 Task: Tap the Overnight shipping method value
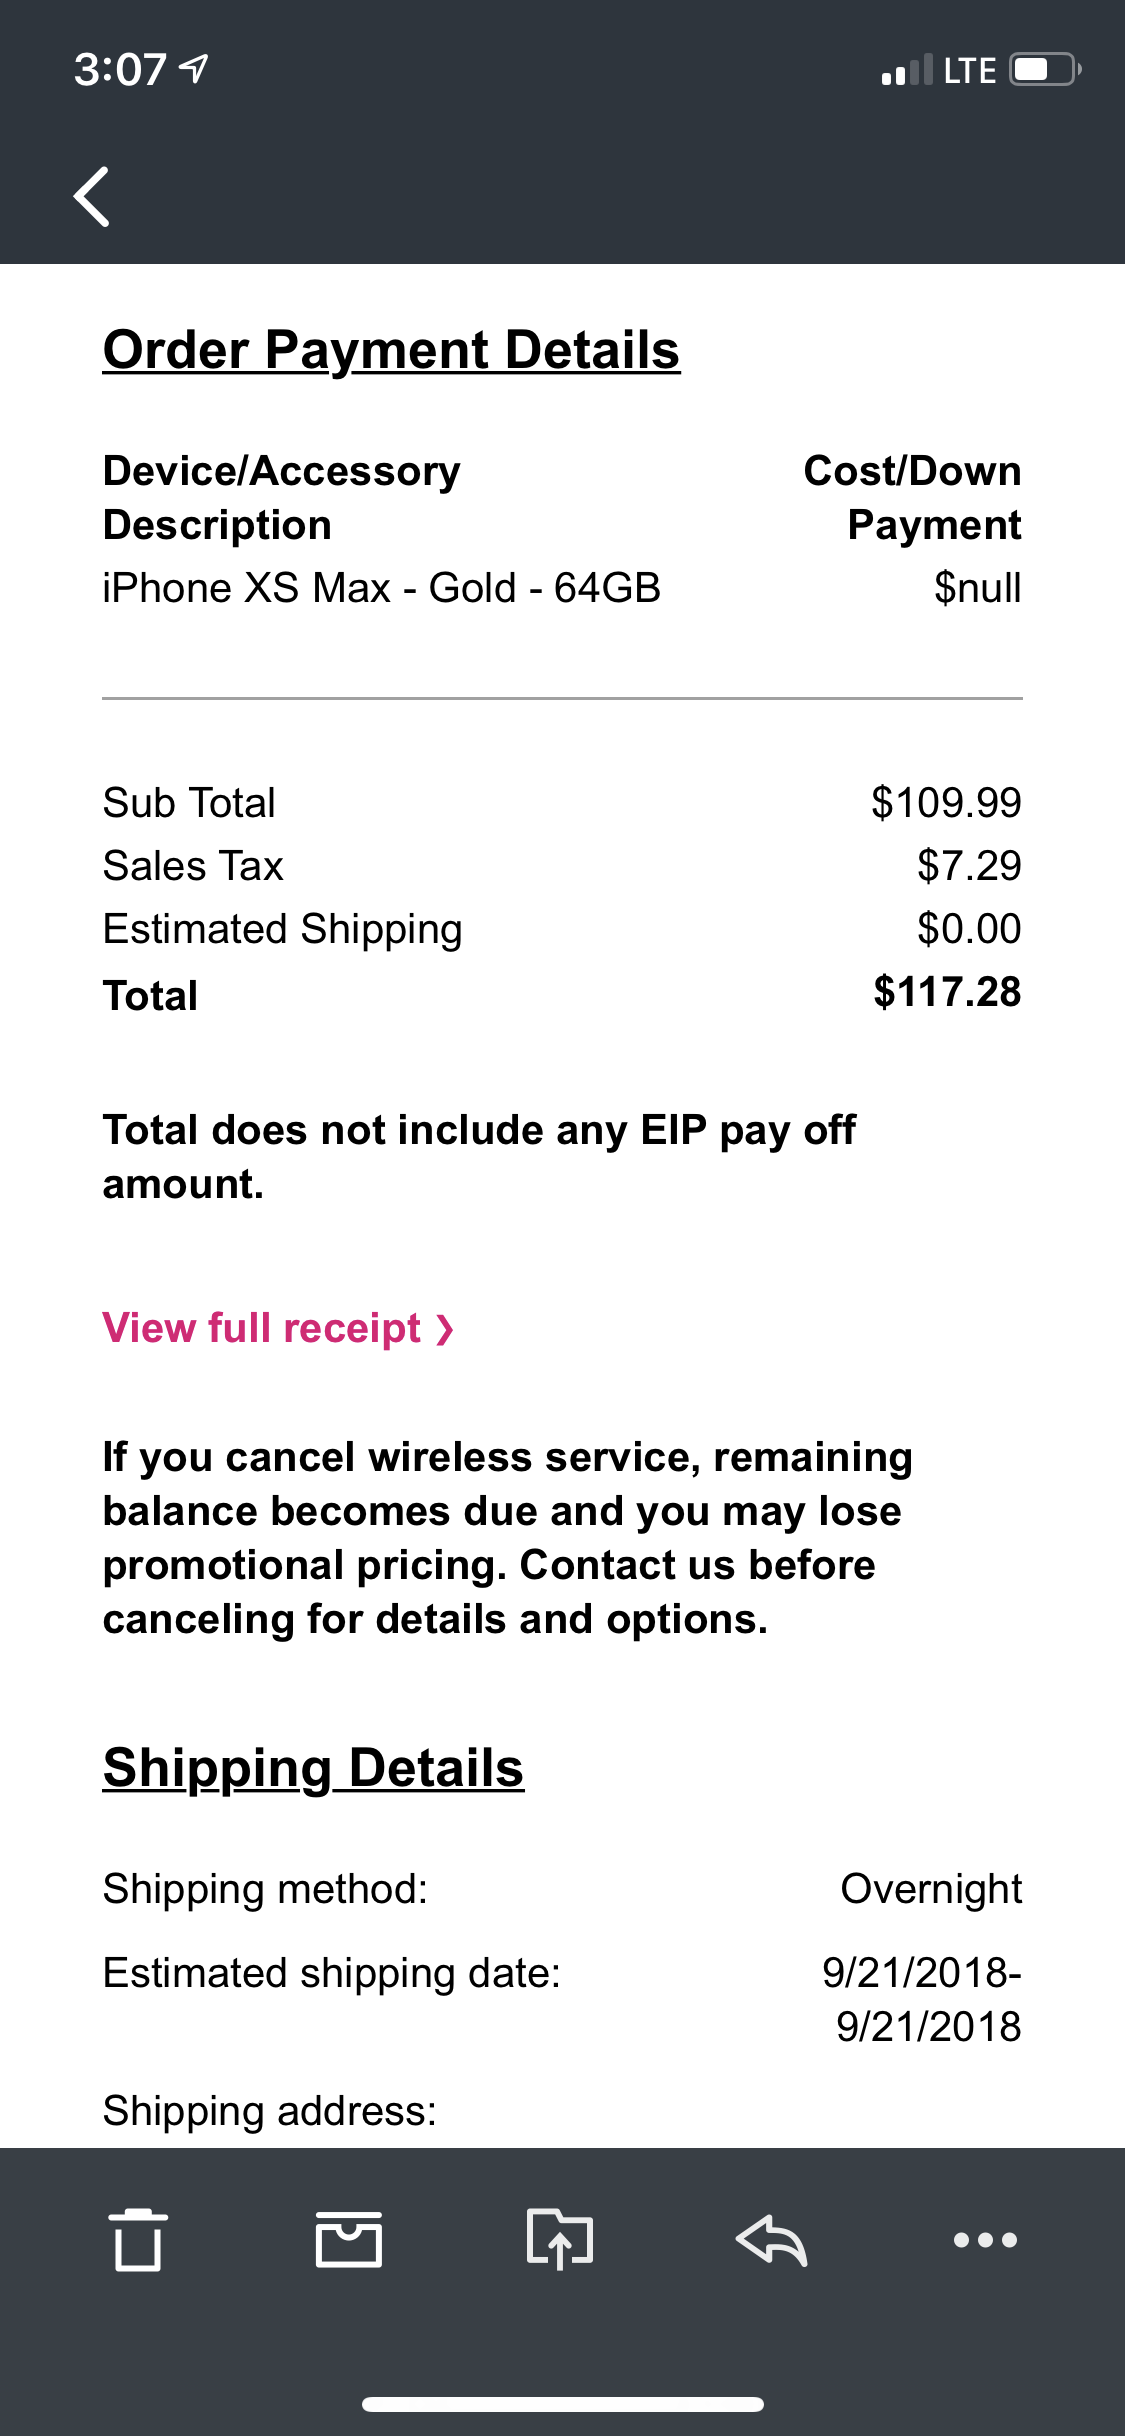point(930,1889)
